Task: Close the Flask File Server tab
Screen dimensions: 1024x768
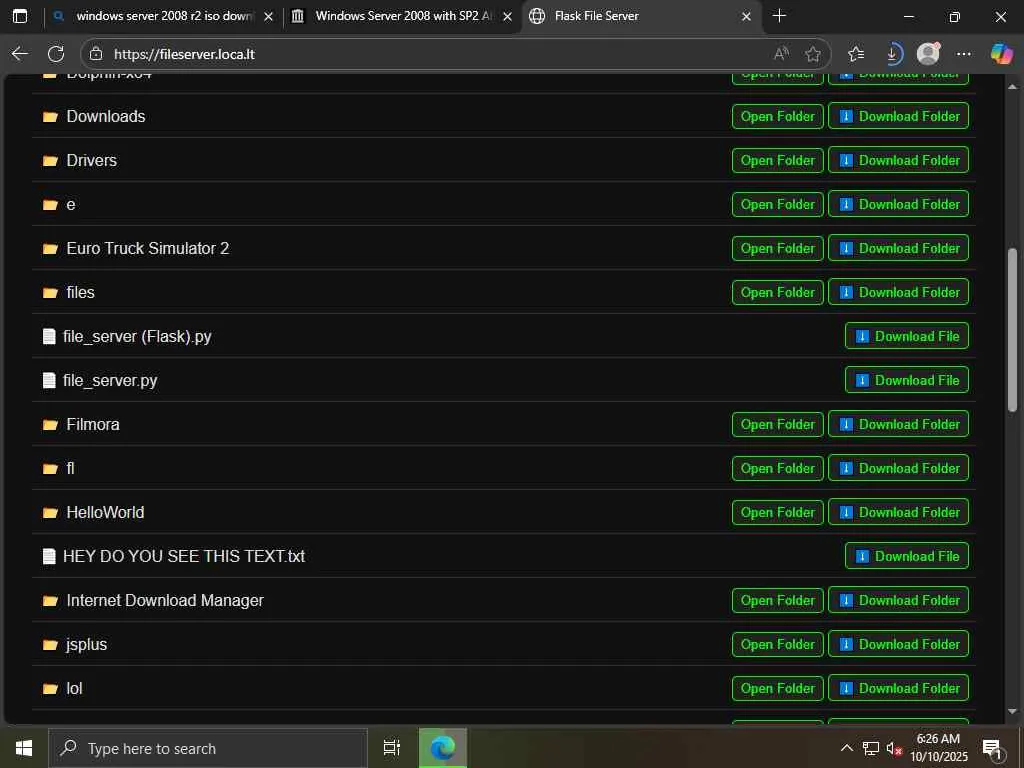Action: pos(746,16)
